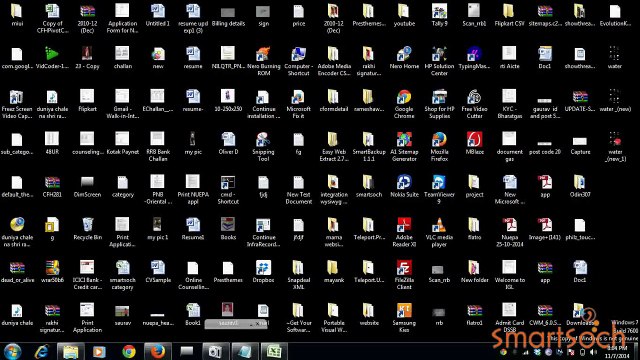Open the Books image file
Image resolution: width=640 pixels, height=360 pixels.
(228, 225)
